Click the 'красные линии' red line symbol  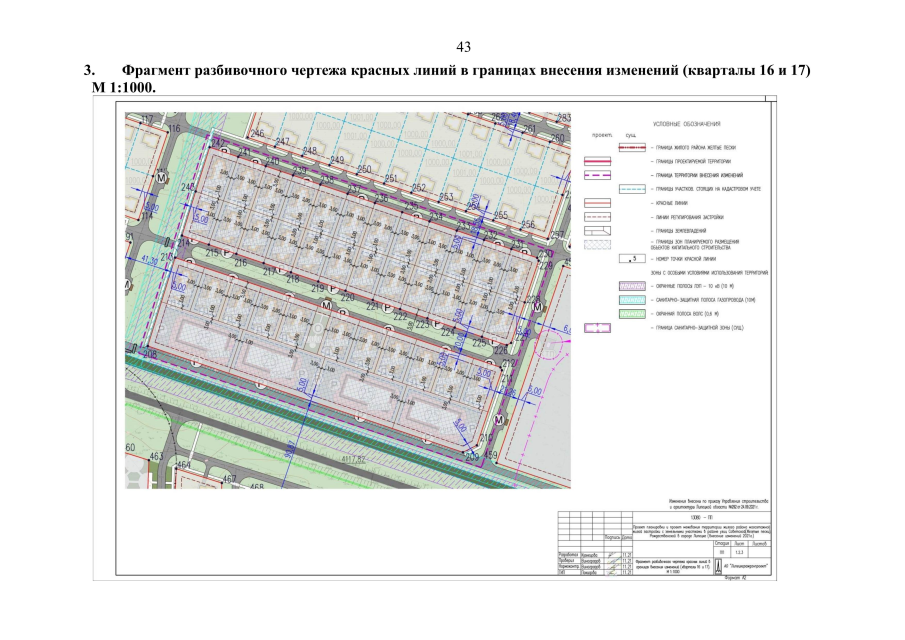click(597, 203)
